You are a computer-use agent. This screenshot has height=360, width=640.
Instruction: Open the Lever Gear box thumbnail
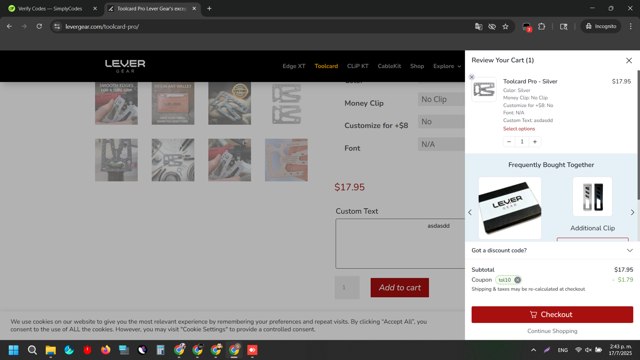(x=509, y=208)
